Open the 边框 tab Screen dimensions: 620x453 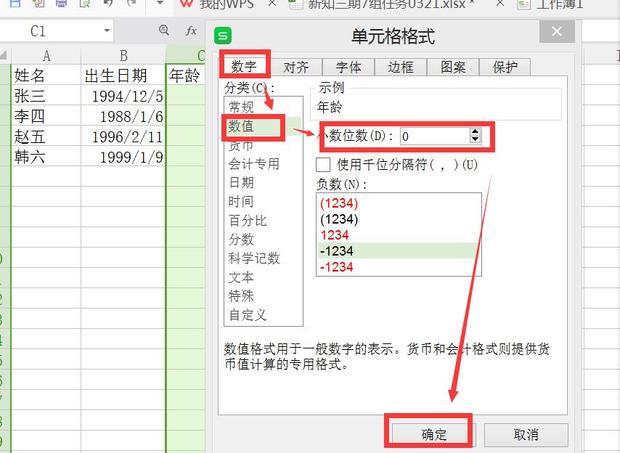tap(400, 68)
